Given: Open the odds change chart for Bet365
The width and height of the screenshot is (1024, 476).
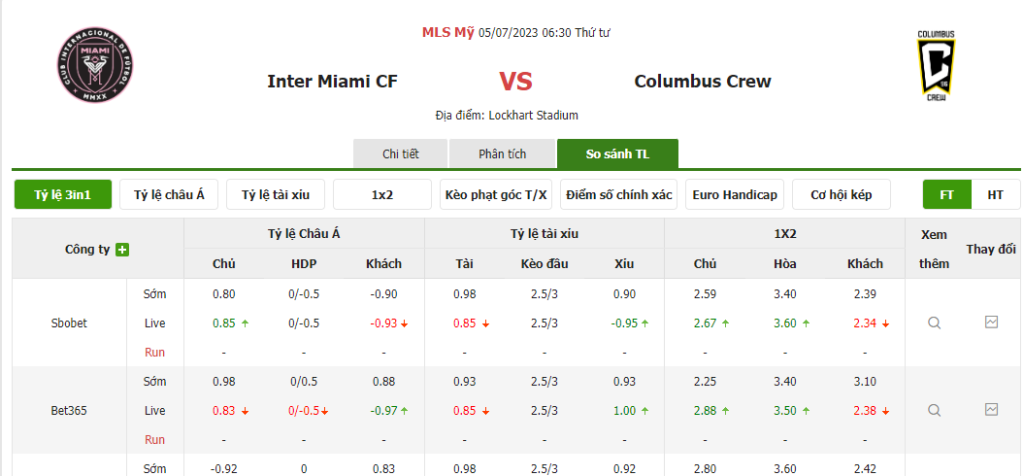Looking at the screenshot, I should coord(991,410).
